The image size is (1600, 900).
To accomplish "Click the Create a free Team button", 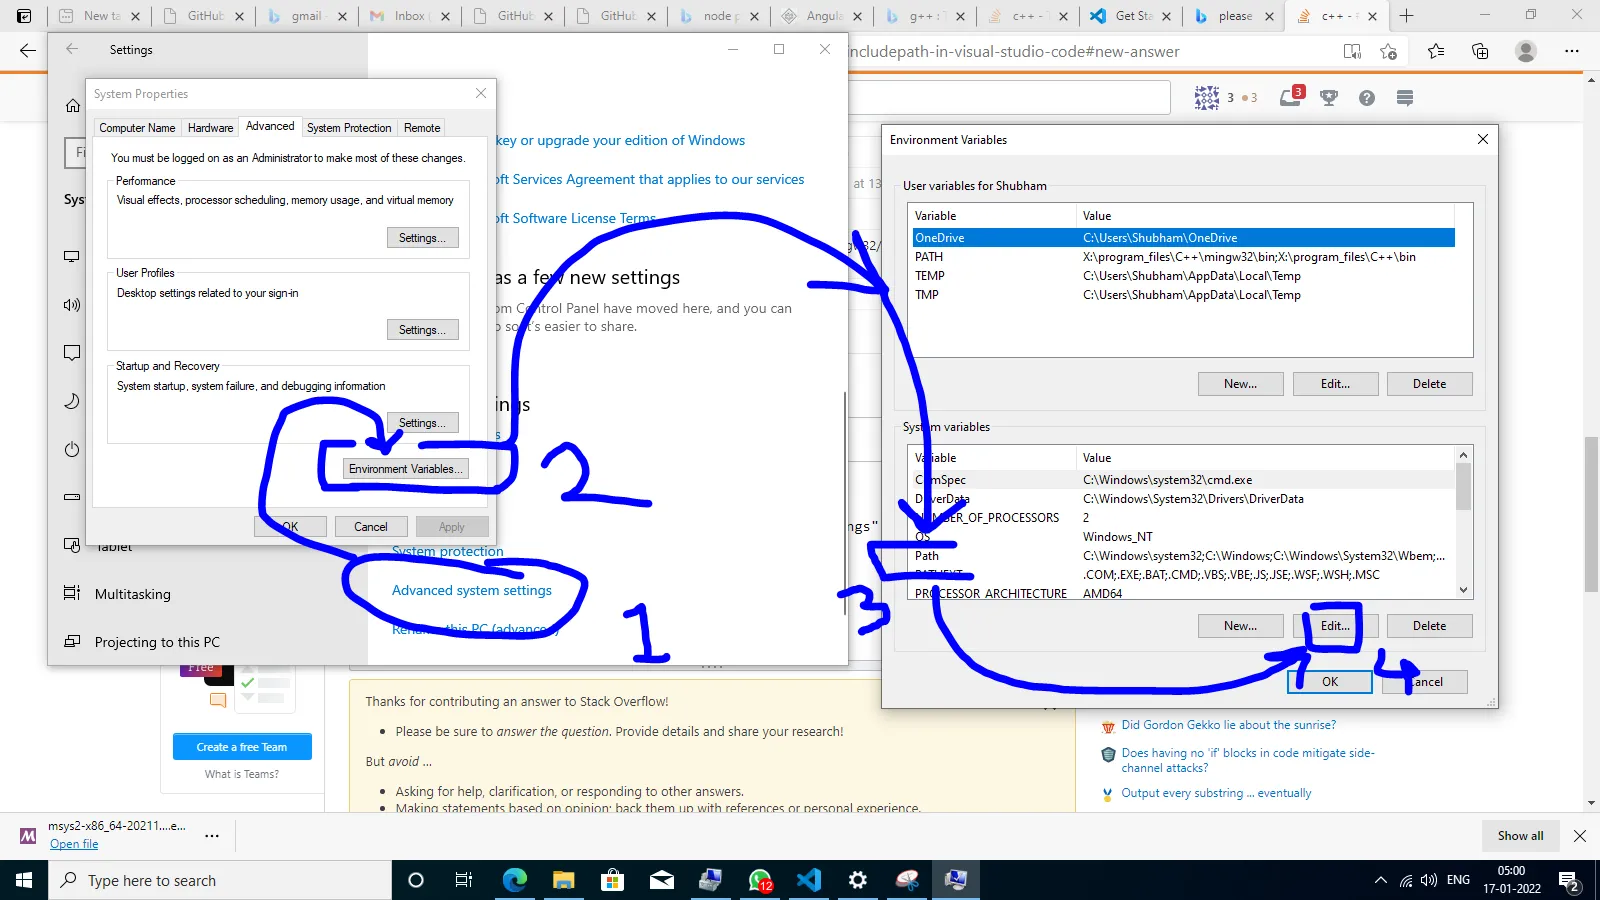I will coord(242,747).
